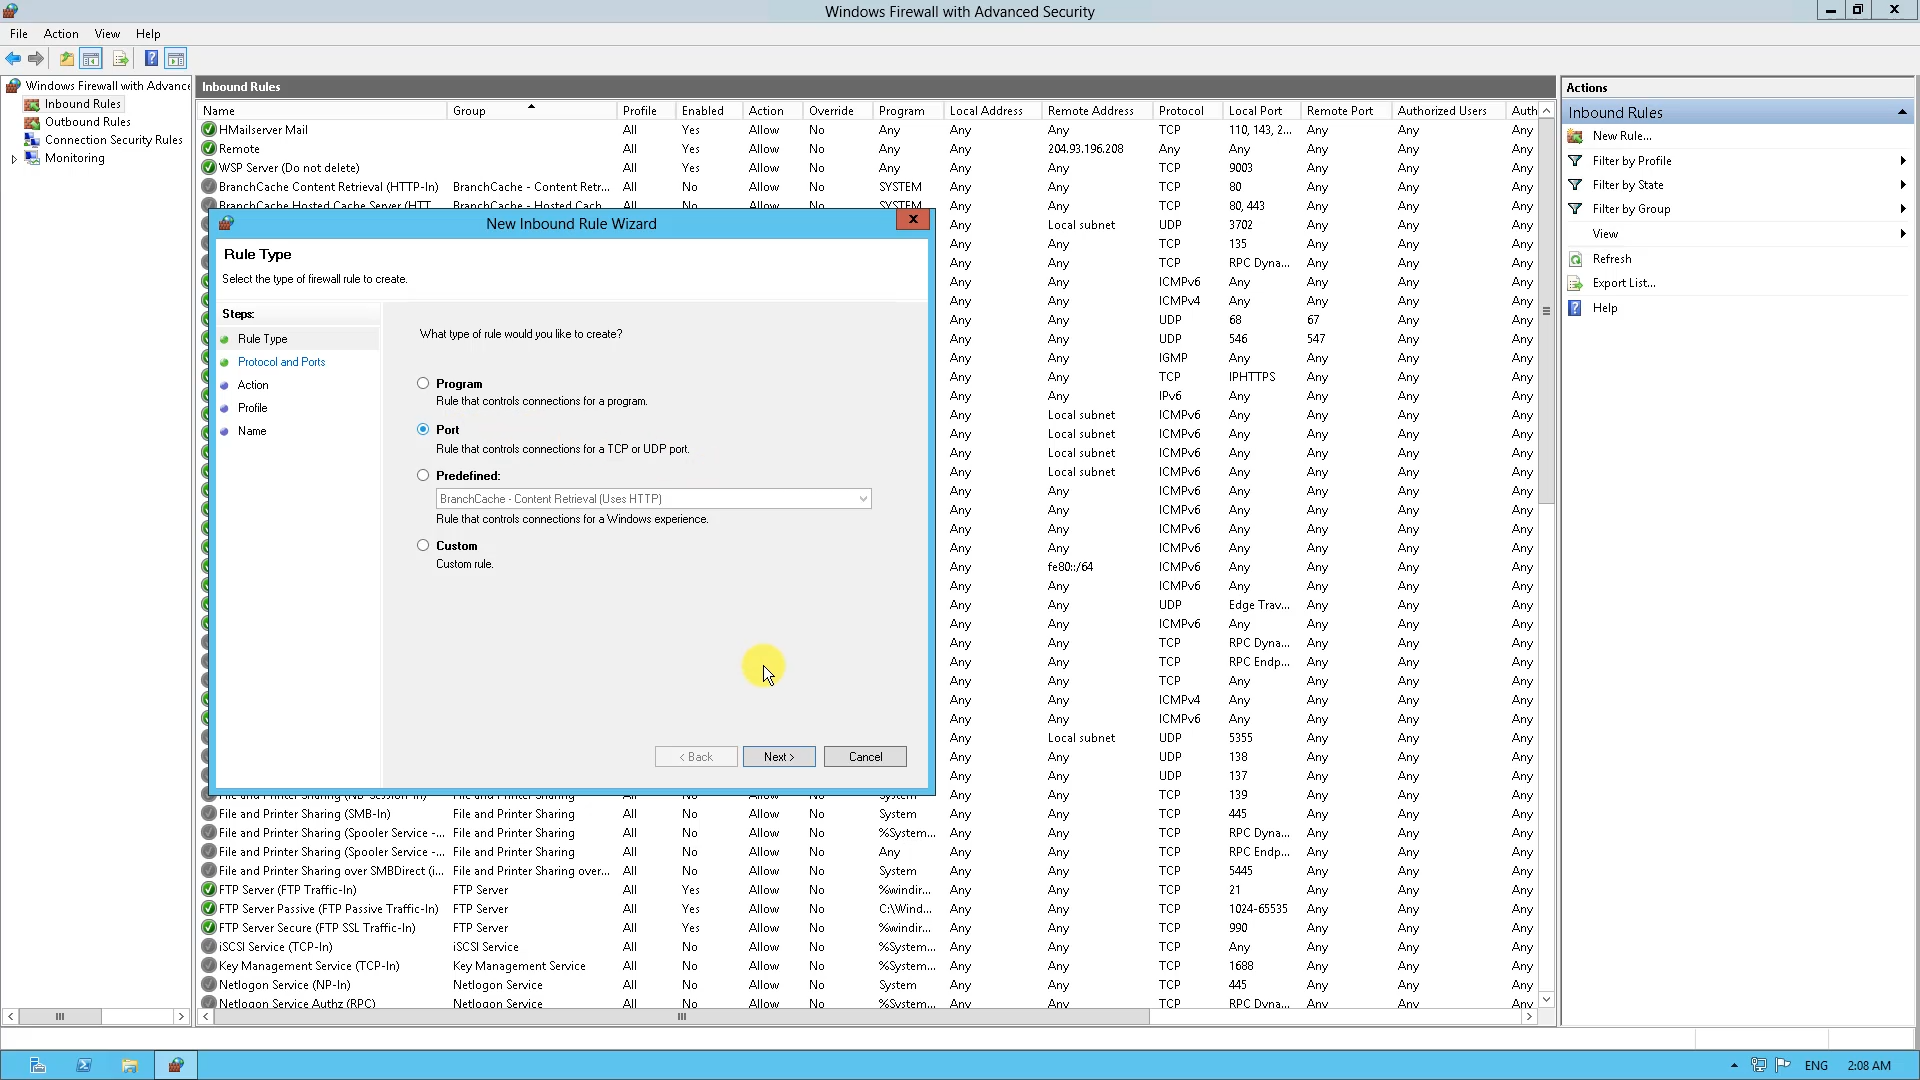Open the File menu
This screenshot has width=1920, height=1080.
[x=19, y=34]
